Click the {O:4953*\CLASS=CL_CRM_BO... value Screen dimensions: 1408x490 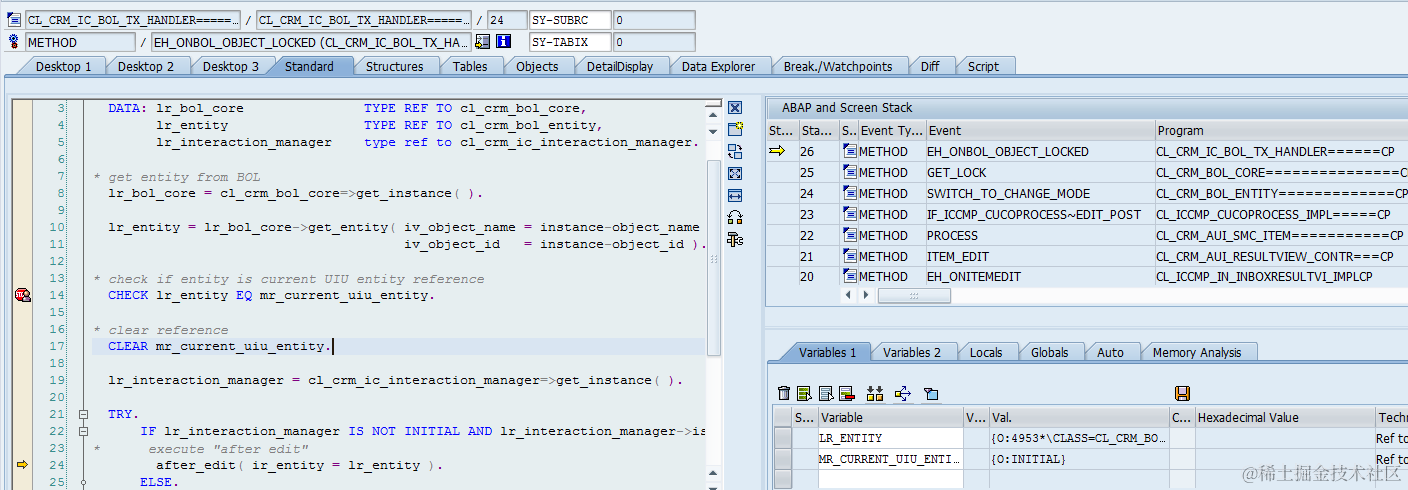click(x=1078, y=438)
